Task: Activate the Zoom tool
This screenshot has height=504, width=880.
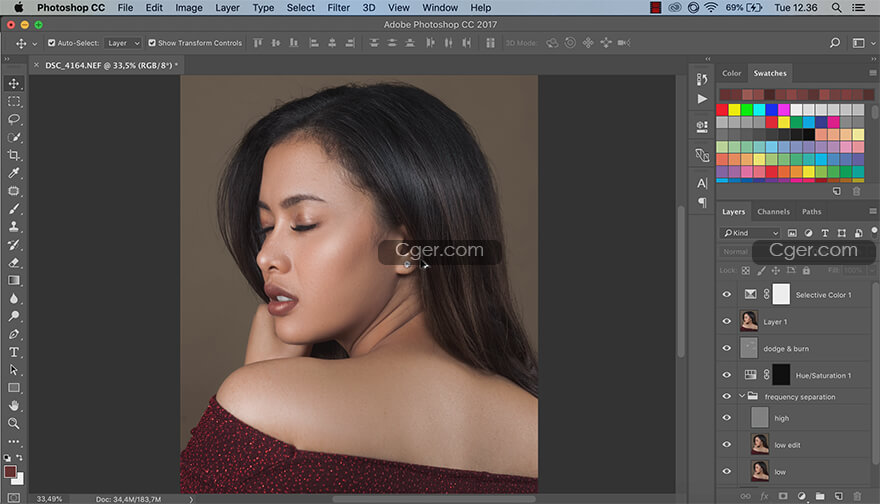Action: 14,424
